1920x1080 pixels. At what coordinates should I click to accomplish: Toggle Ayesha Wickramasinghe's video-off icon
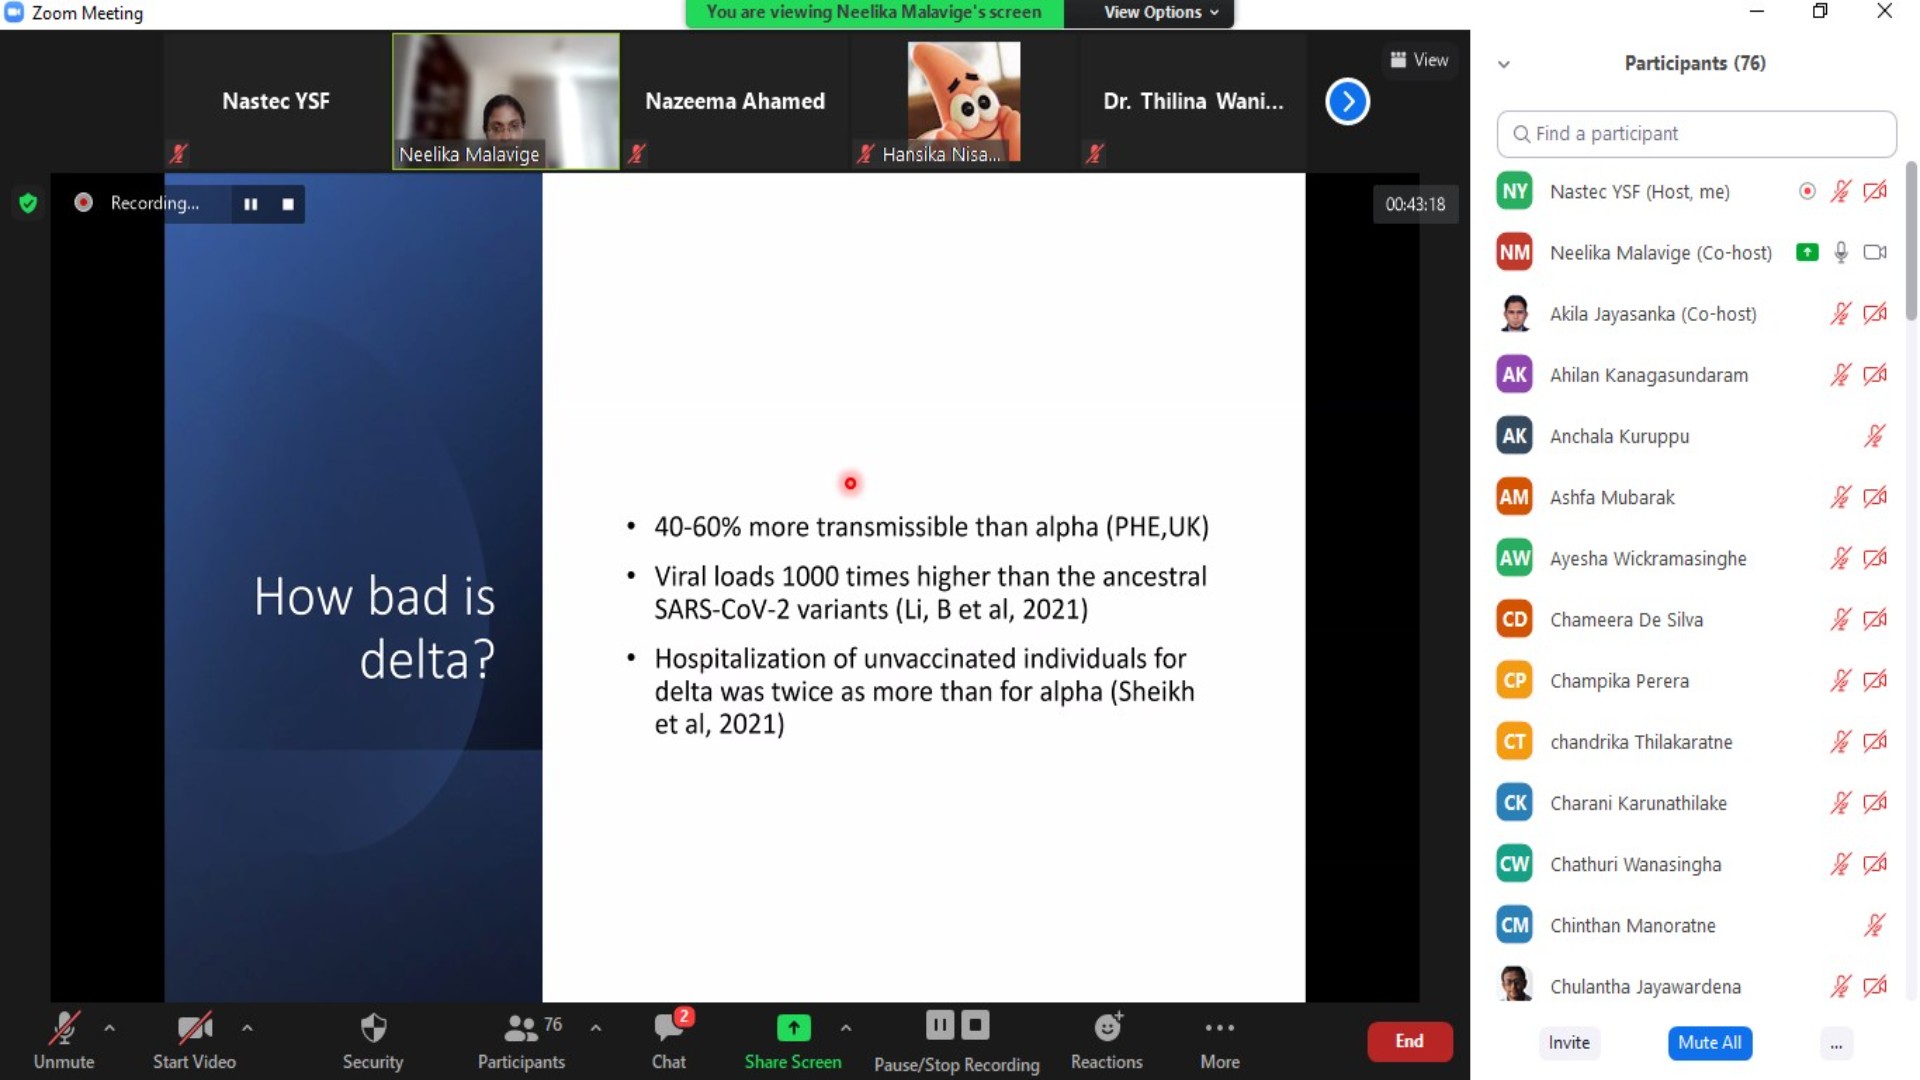tap(1875, 557)
